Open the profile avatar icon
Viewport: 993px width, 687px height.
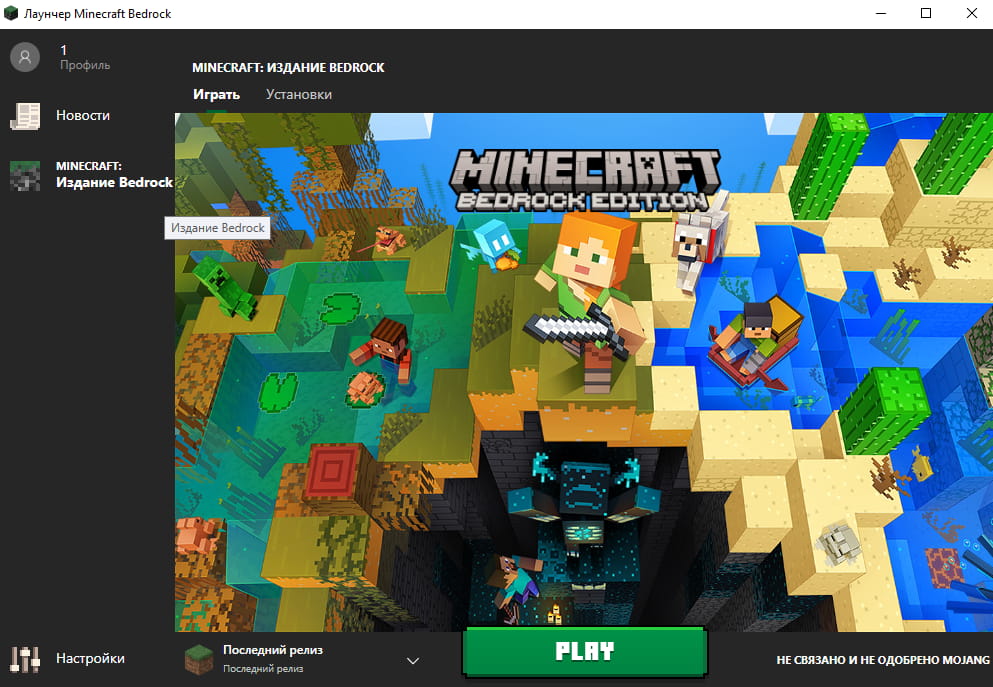pyautogui.click(x=25, y=57)
